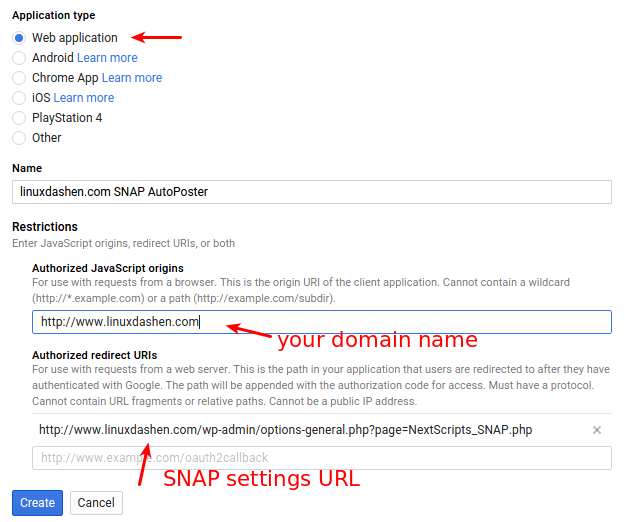Open Learn more link beside iOS
The height and width of the screenshot is (522, 625).
point(84,98)
